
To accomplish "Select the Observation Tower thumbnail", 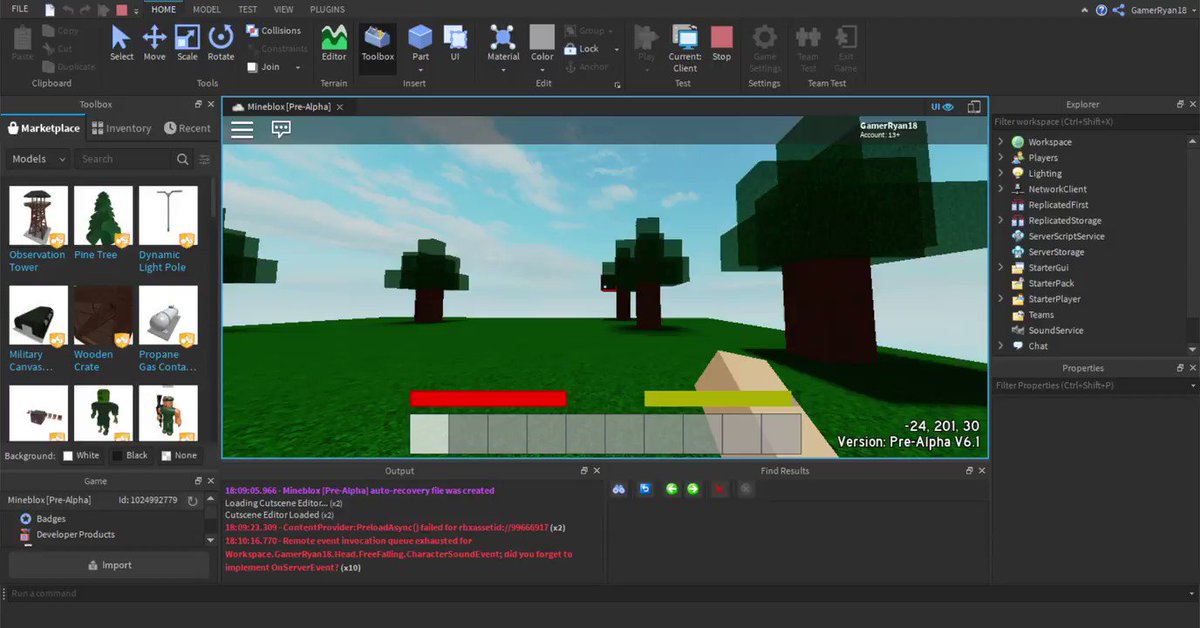I will point(39,216).
